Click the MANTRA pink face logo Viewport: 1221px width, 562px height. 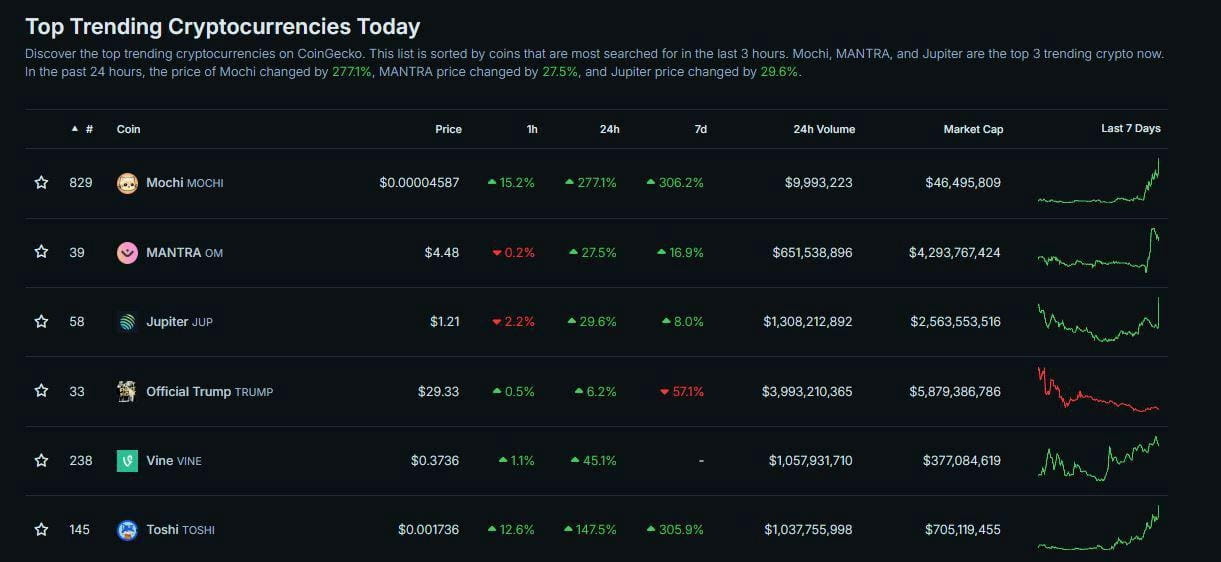click(127, 252)
